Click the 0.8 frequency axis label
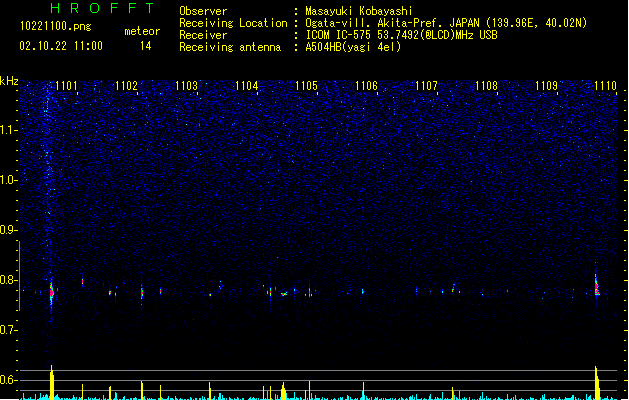 tap(8, 280)
